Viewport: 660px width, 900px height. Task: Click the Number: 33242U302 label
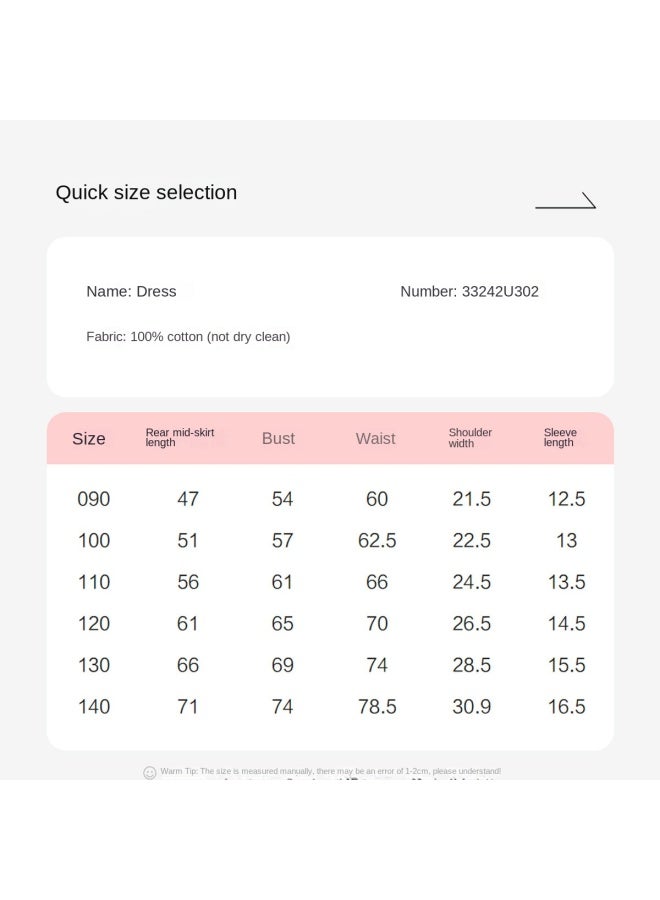coord(469,292)
